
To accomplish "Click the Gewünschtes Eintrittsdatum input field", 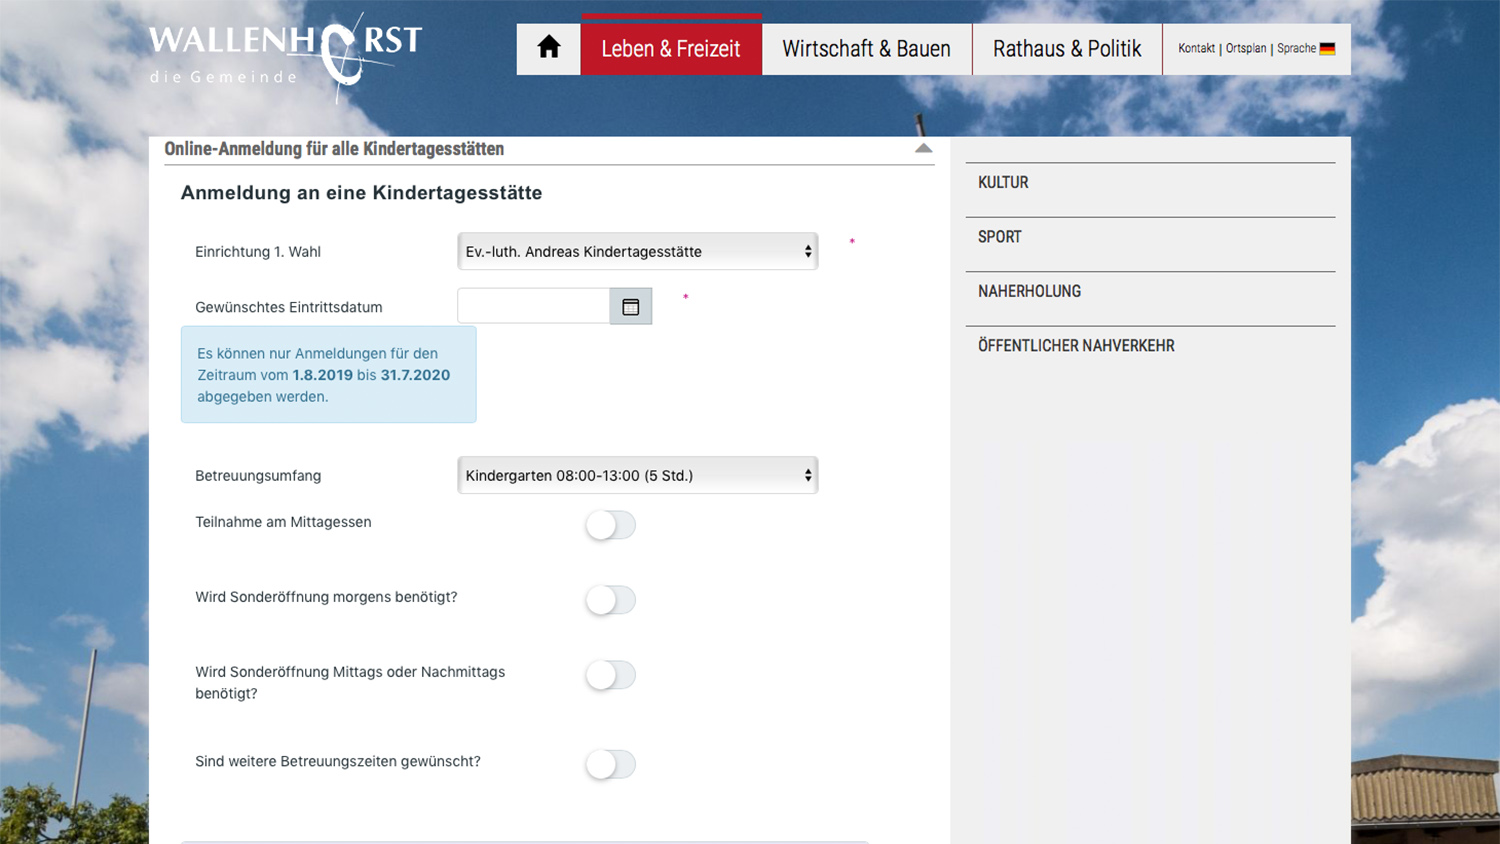I will click(x=534, y=306).
